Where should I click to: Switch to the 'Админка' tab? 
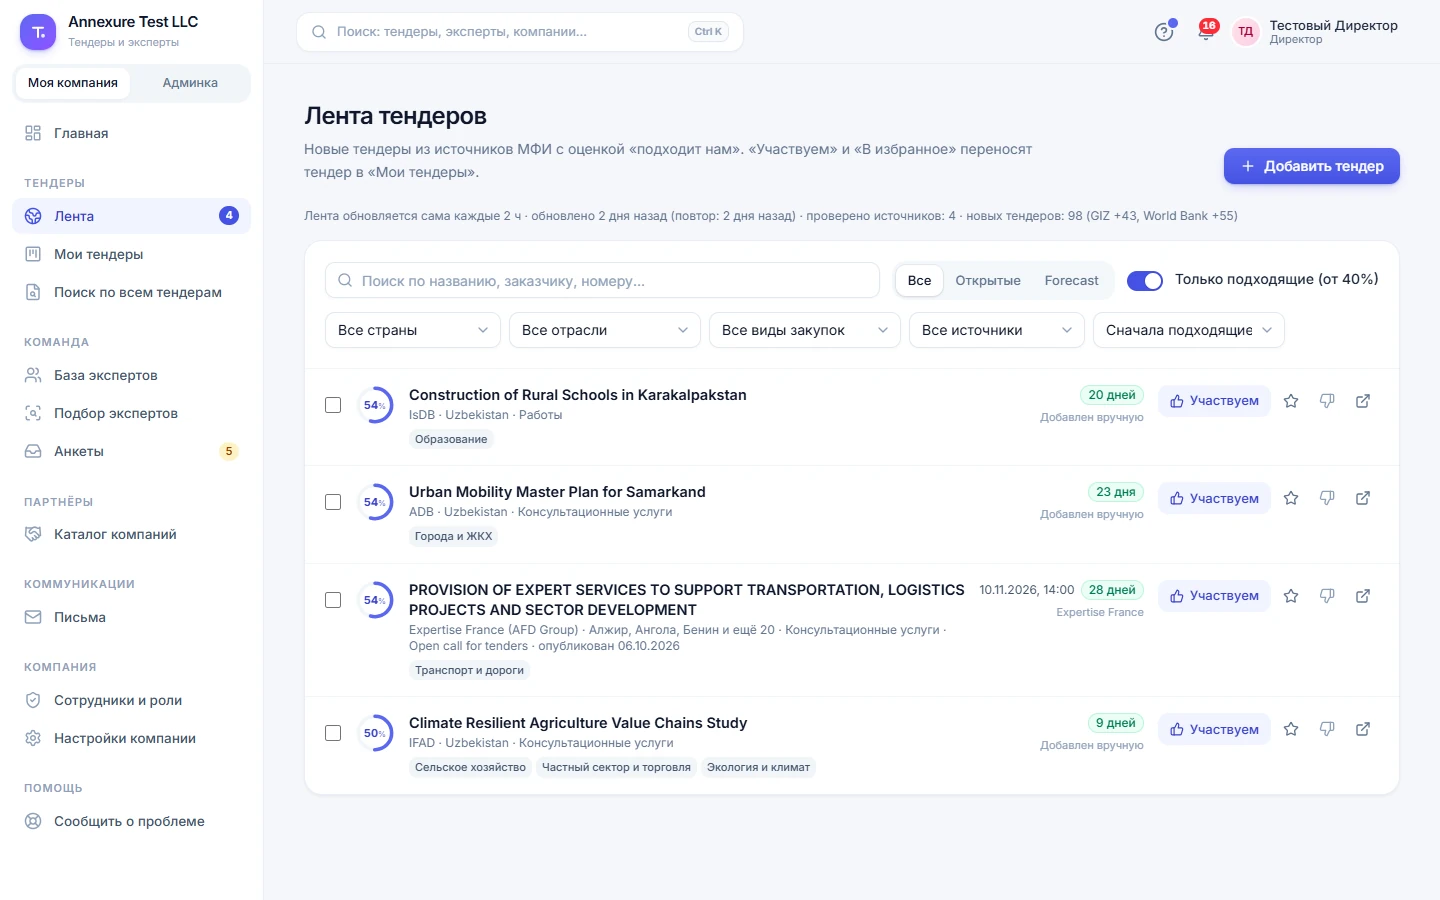point(190,83)
